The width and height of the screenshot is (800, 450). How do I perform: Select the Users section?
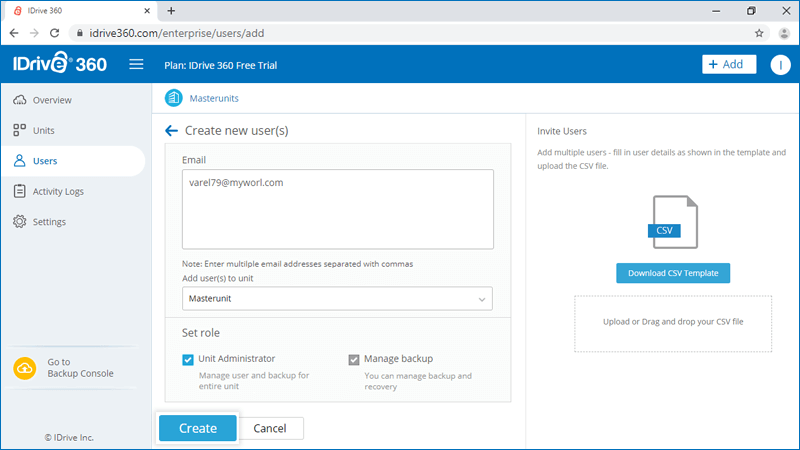[x=73, y=161]
